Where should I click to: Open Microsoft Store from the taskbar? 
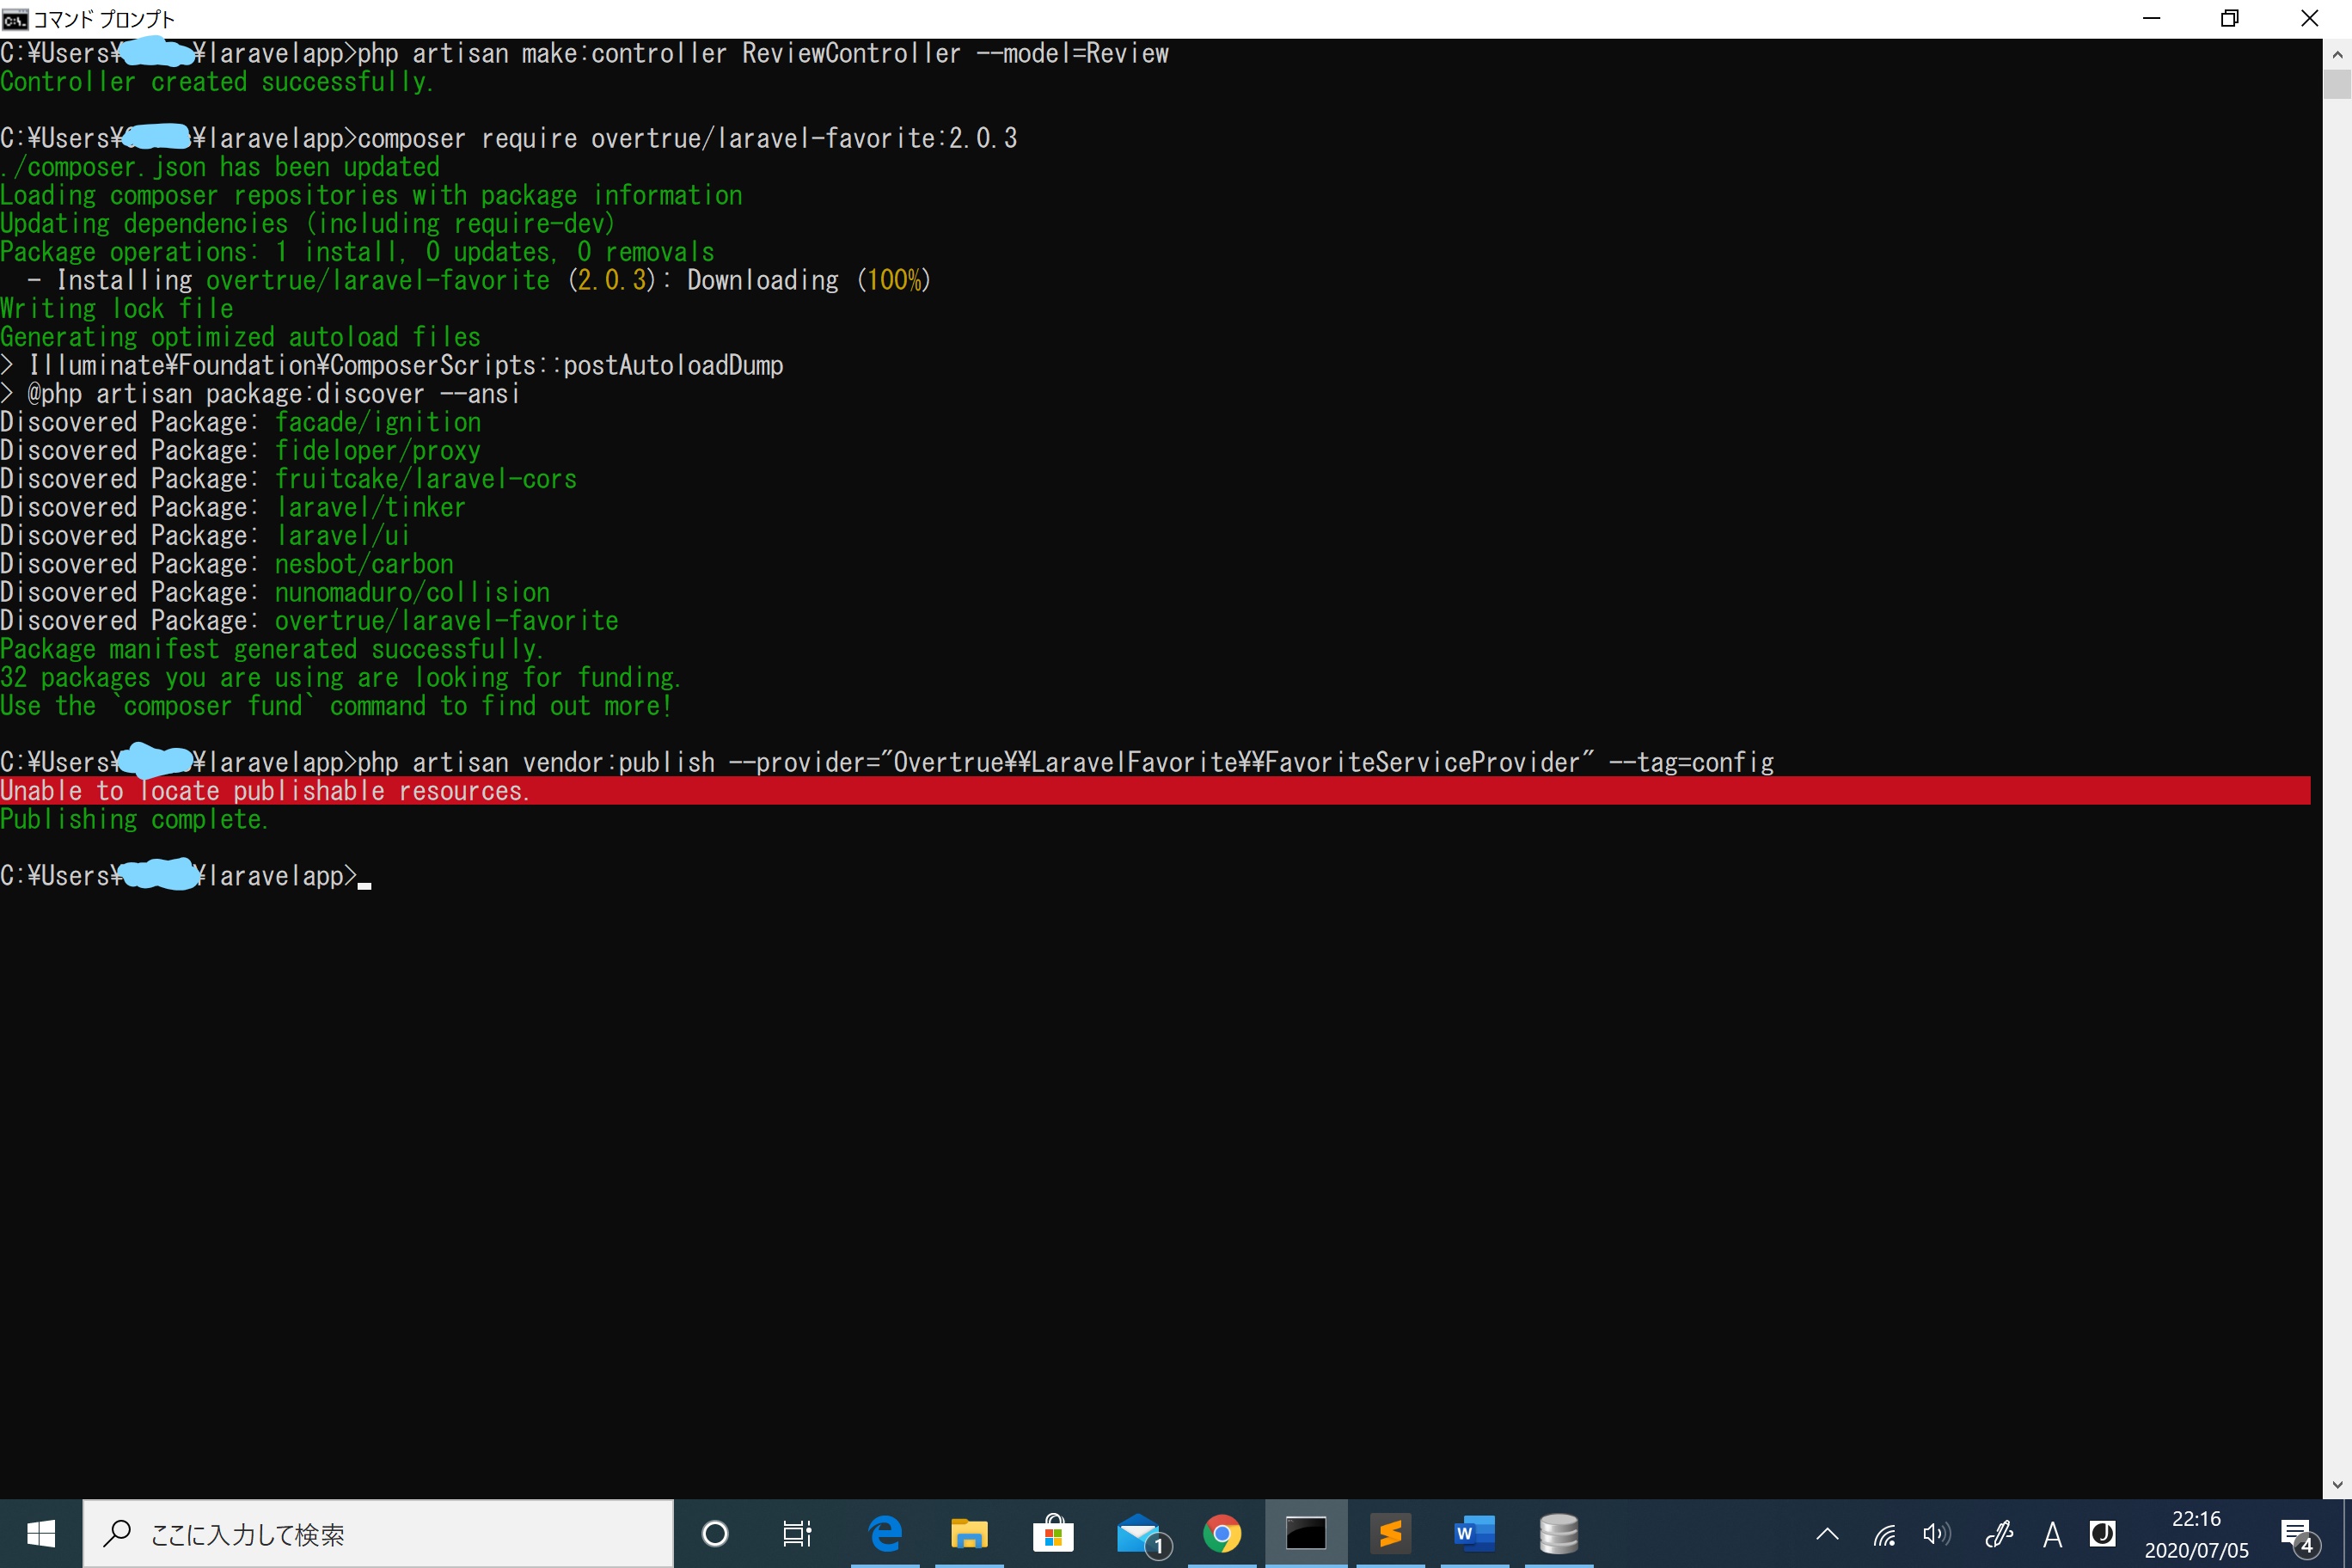pos(1053,1533)
